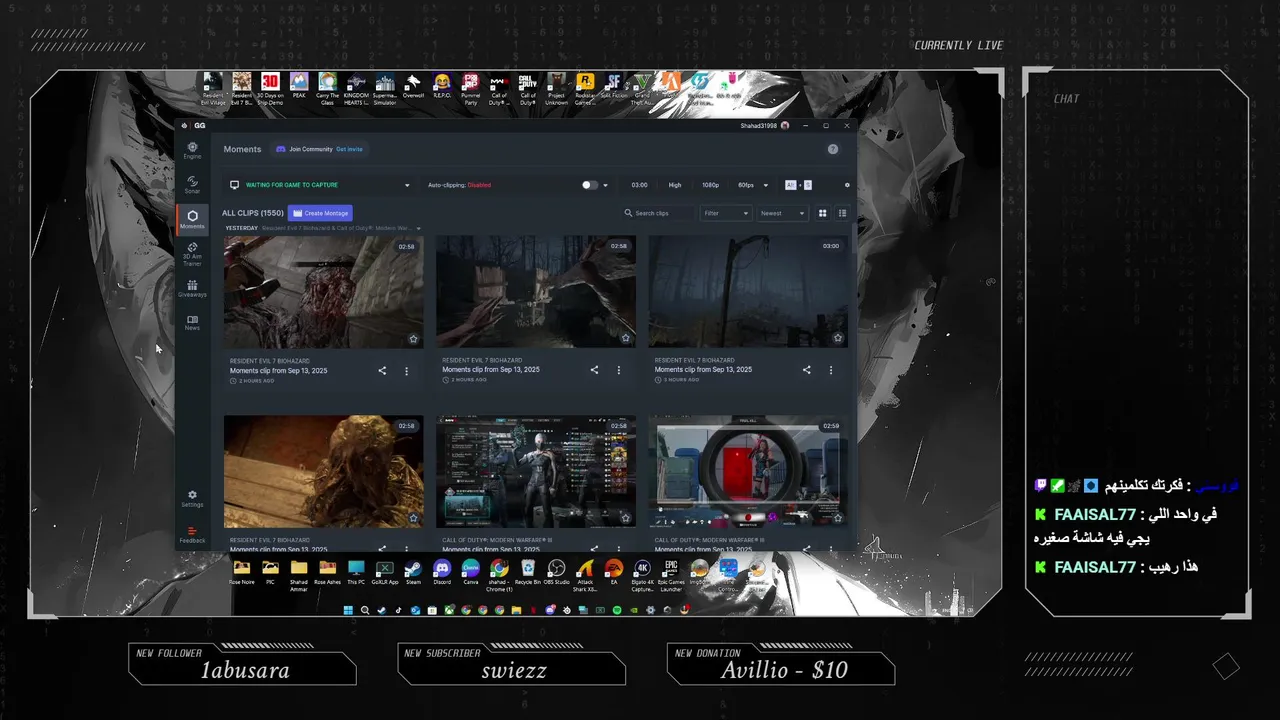
Task: Open Canva desktop shortcut
Action: [470, 572]
